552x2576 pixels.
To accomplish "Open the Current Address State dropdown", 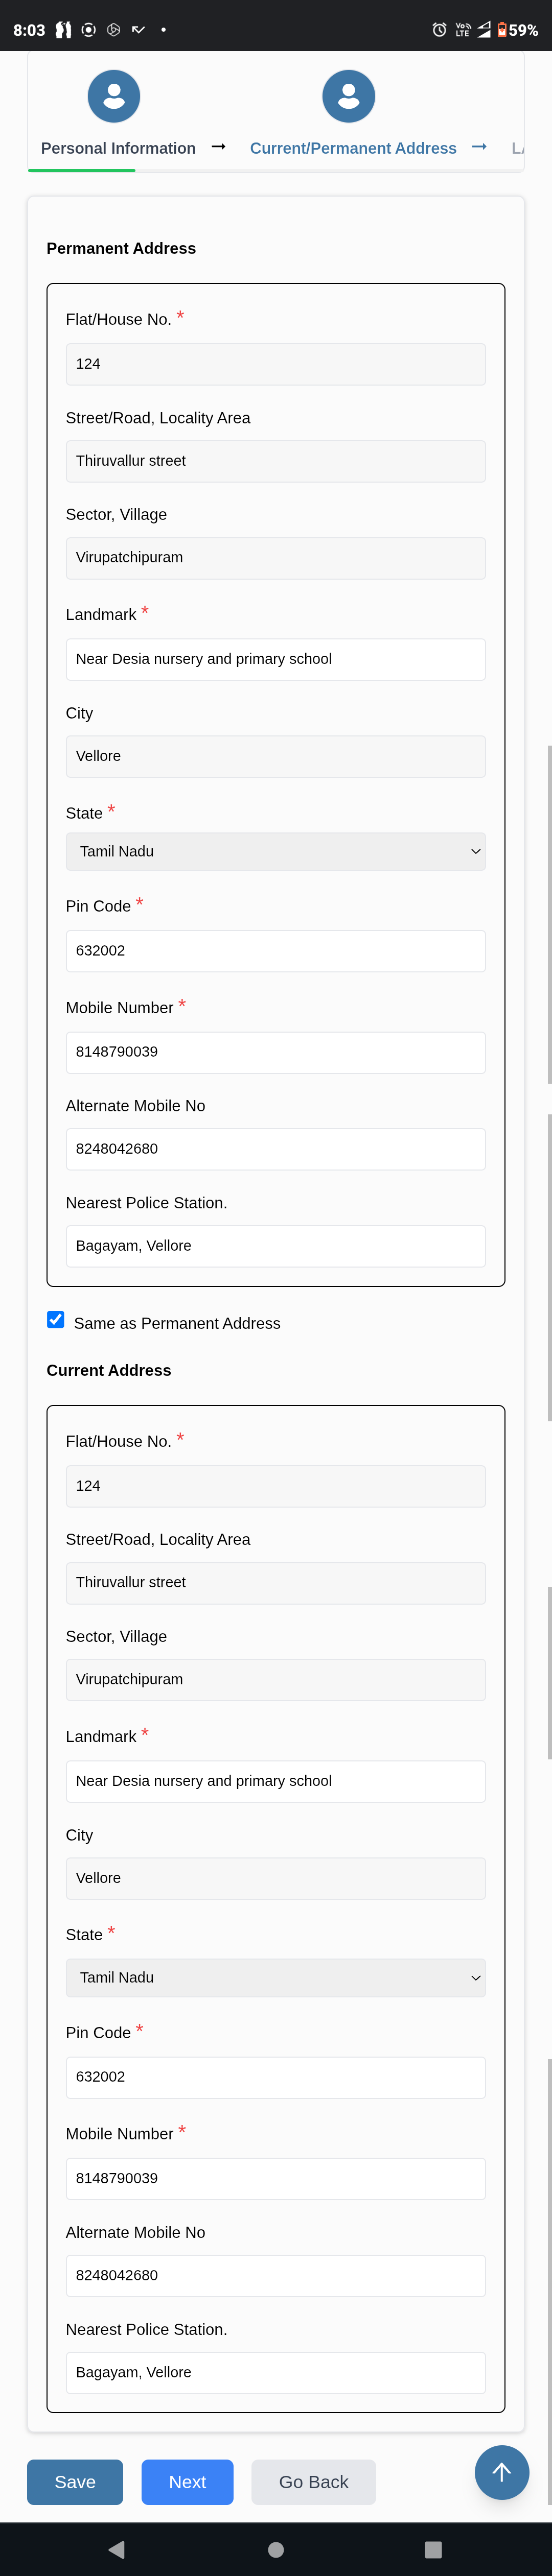I will pos(275,1977).
